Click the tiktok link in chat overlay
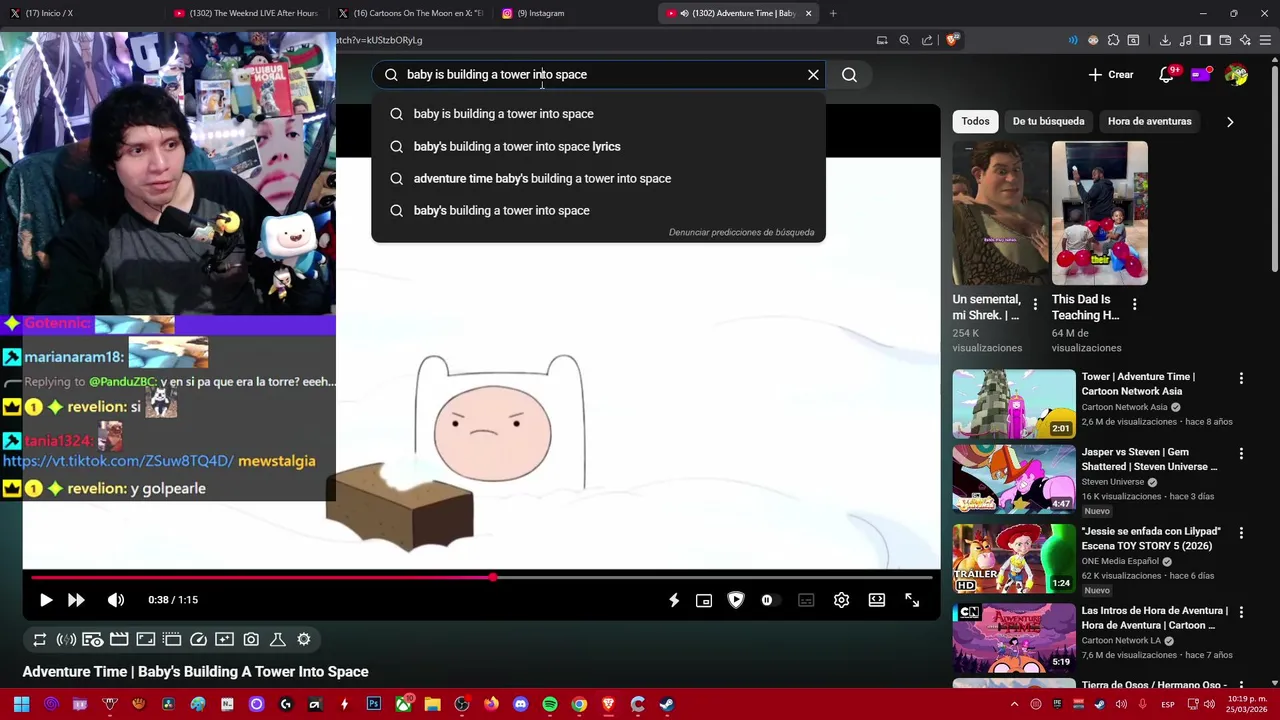1280x720 pixels. 118,461
